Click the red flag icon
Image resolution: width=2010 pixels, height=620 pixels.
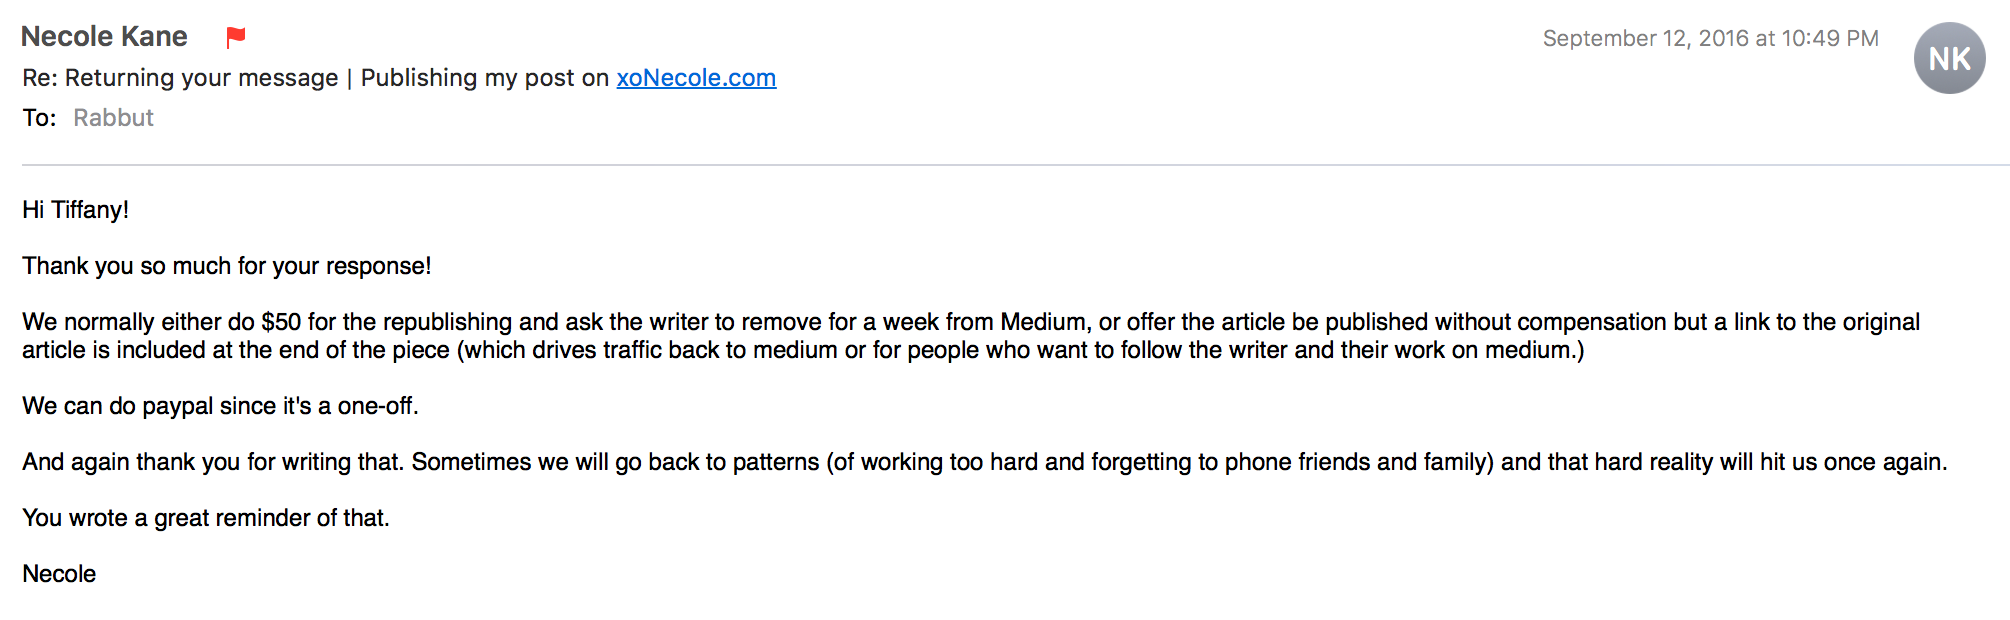(x=236, y=38)
